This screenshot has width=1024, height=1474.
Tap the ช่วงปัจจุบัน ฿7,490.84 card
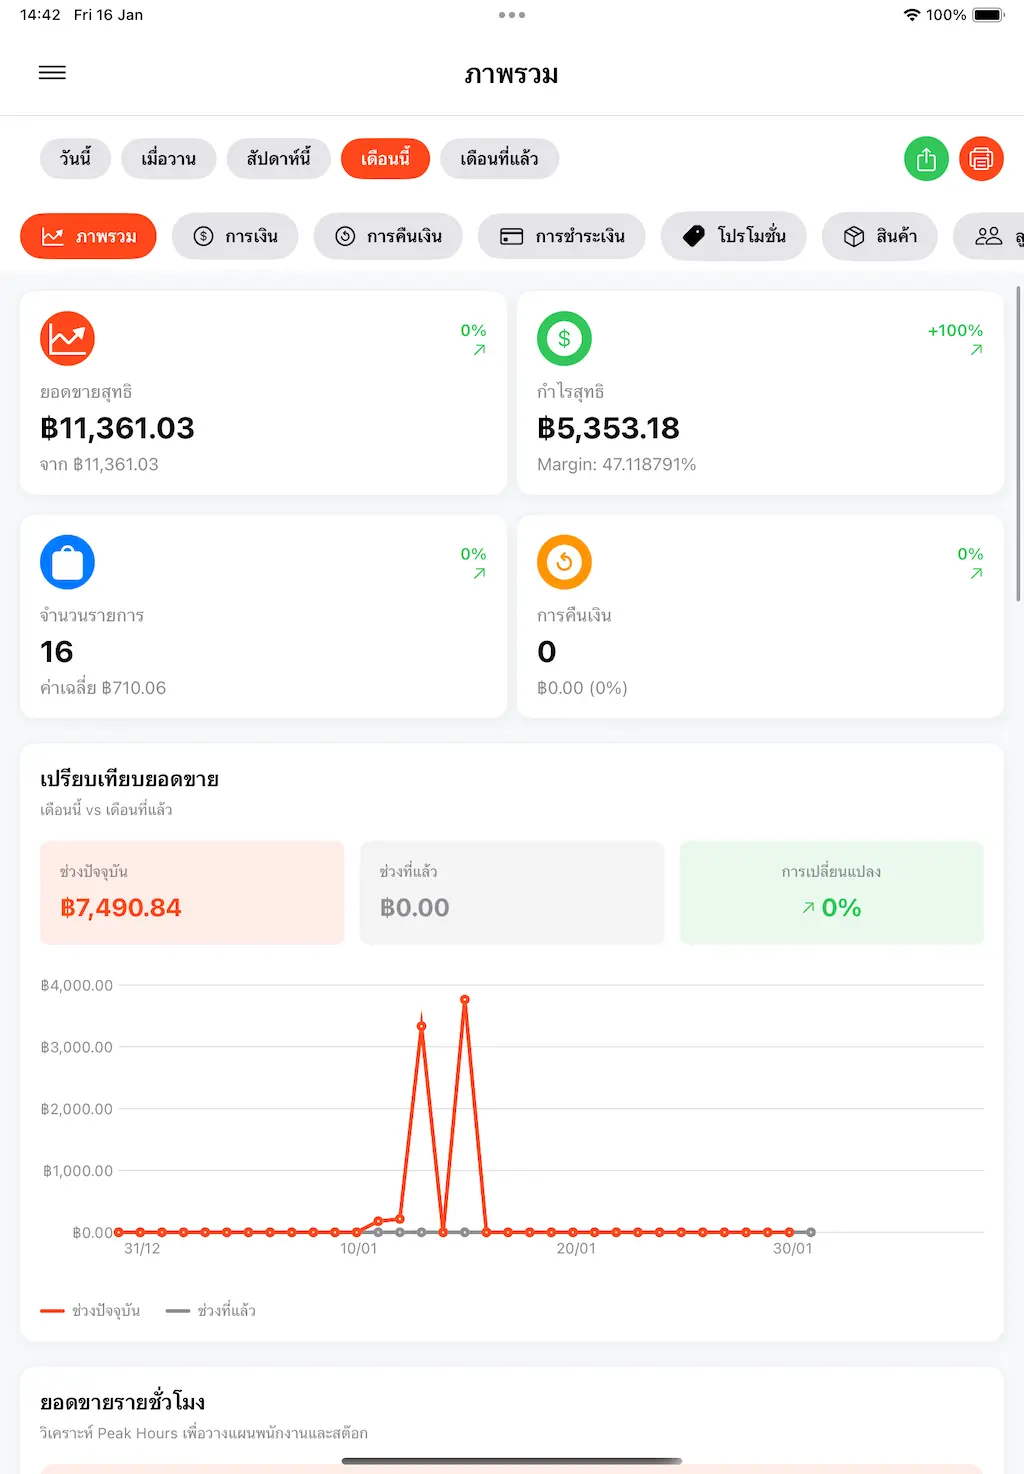tap(192, 893)
